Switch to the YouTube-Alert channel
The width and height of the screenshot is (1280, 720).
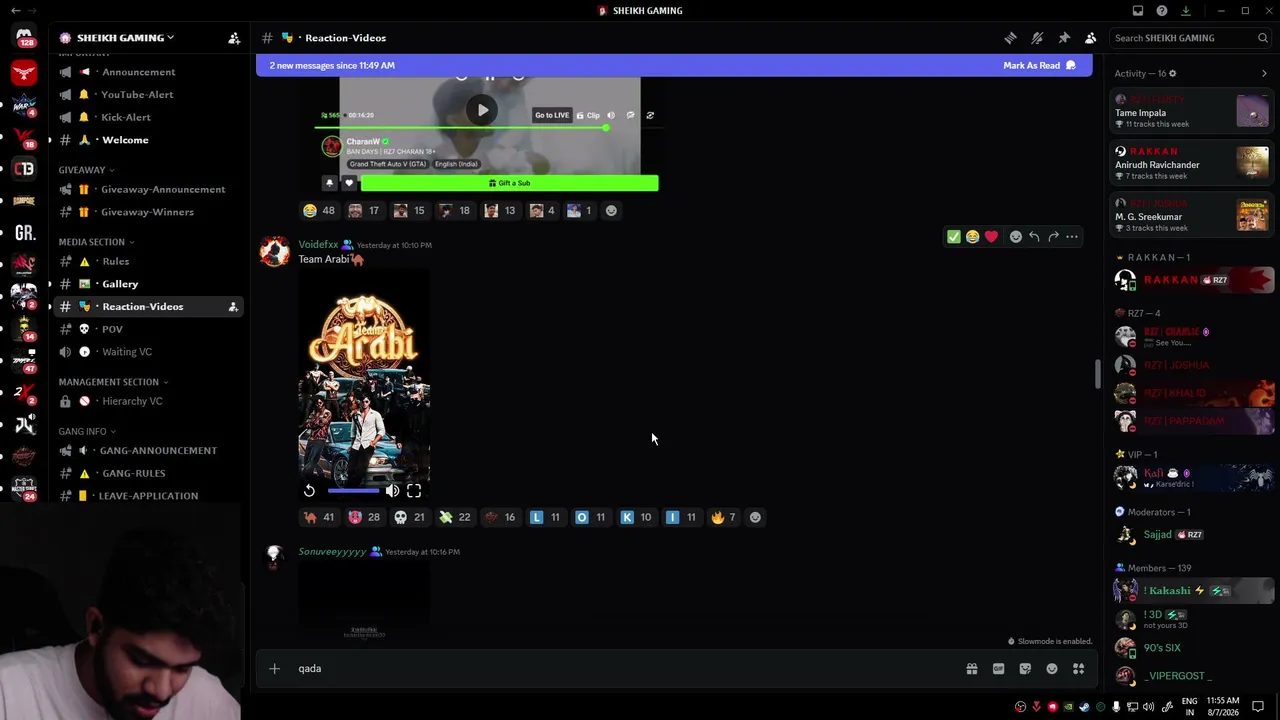(x=147, y=95)
